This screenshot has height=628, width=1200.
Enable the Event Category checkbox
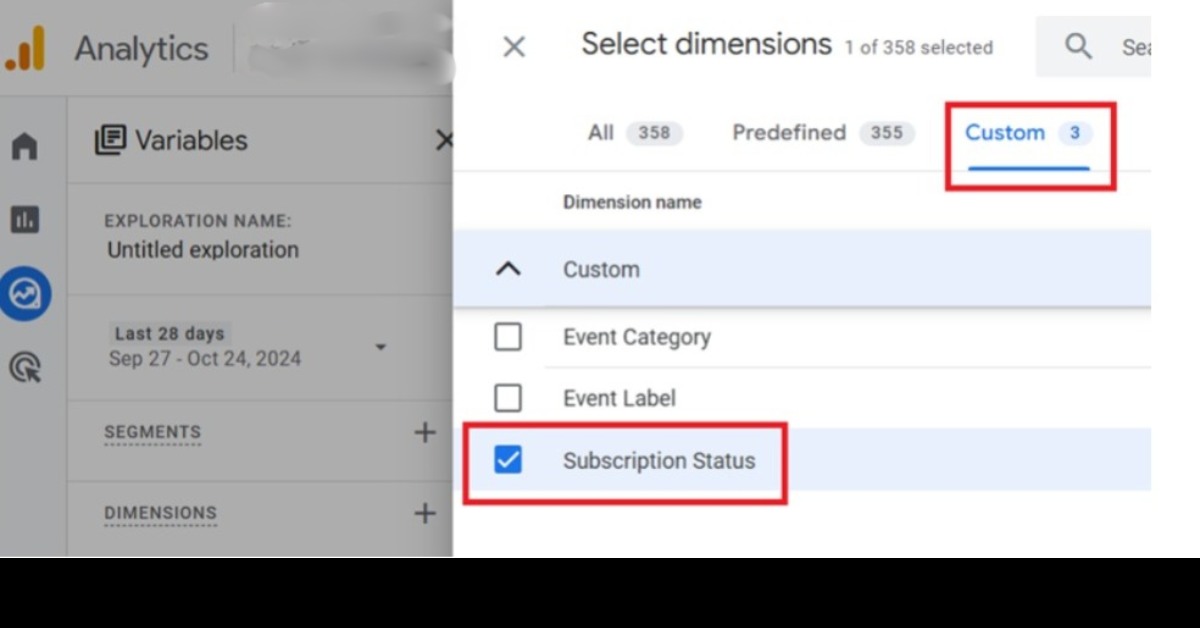tap(508, 337)
